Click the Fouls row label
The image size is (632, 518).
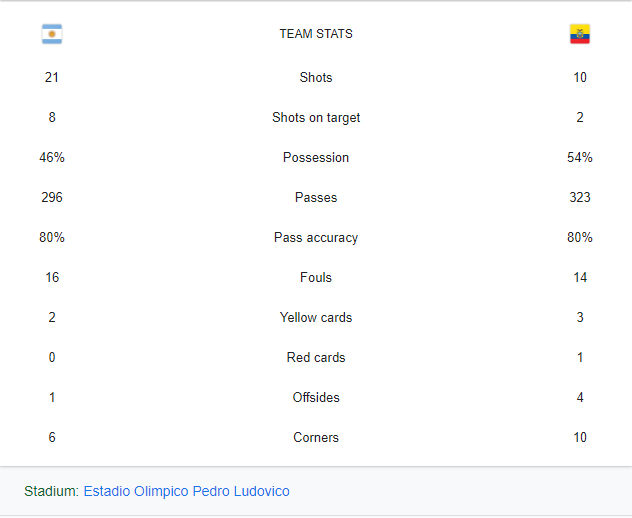pyautogui.click(x=316, y=277)
